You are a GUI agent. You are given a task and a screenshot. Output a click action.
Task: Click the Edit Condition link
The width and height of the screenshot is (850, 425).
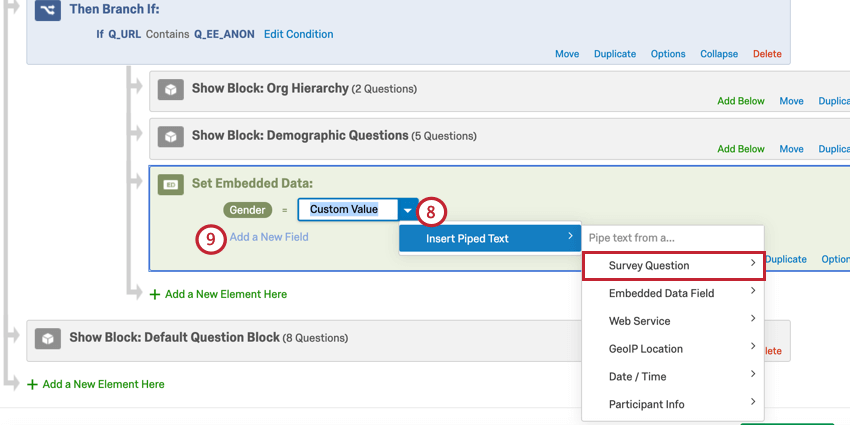pyautogui.click(x=298, y=34)
